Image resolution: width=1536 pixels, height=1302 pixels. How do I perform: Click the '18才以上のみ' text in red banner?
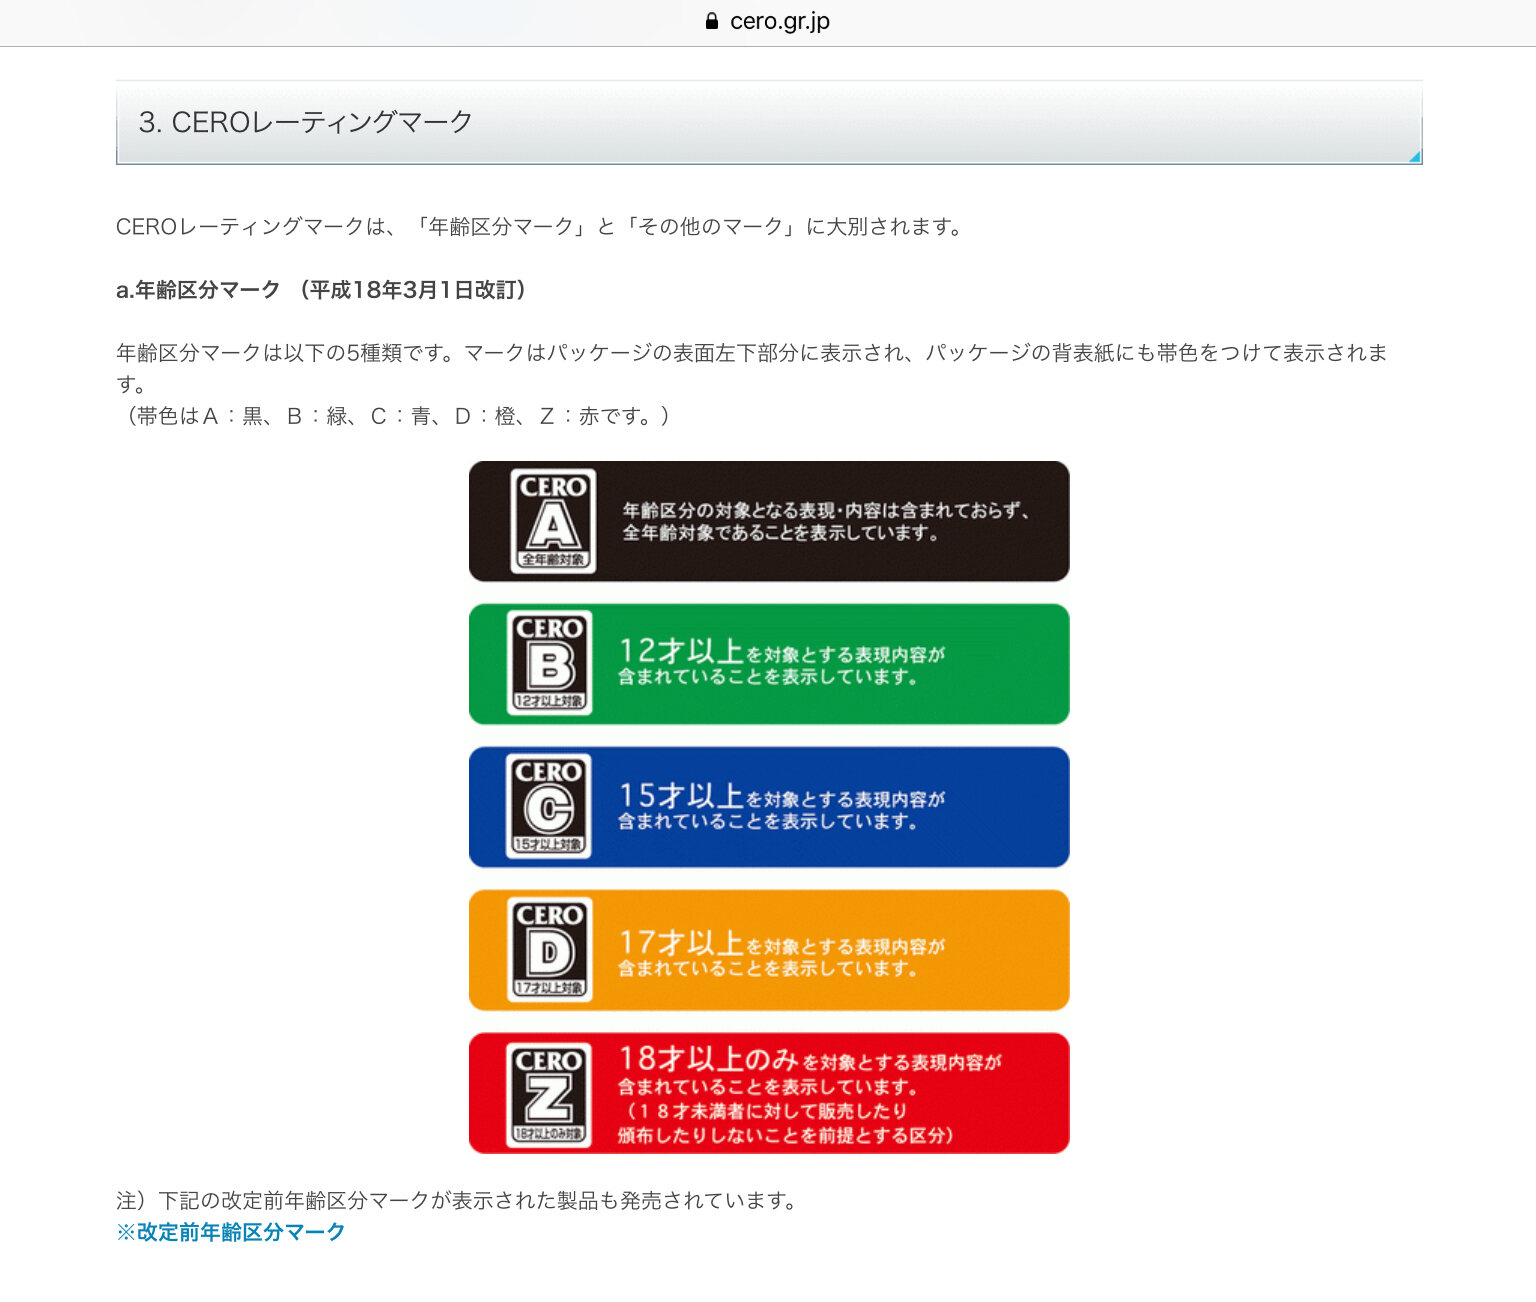pos(708,1059)
